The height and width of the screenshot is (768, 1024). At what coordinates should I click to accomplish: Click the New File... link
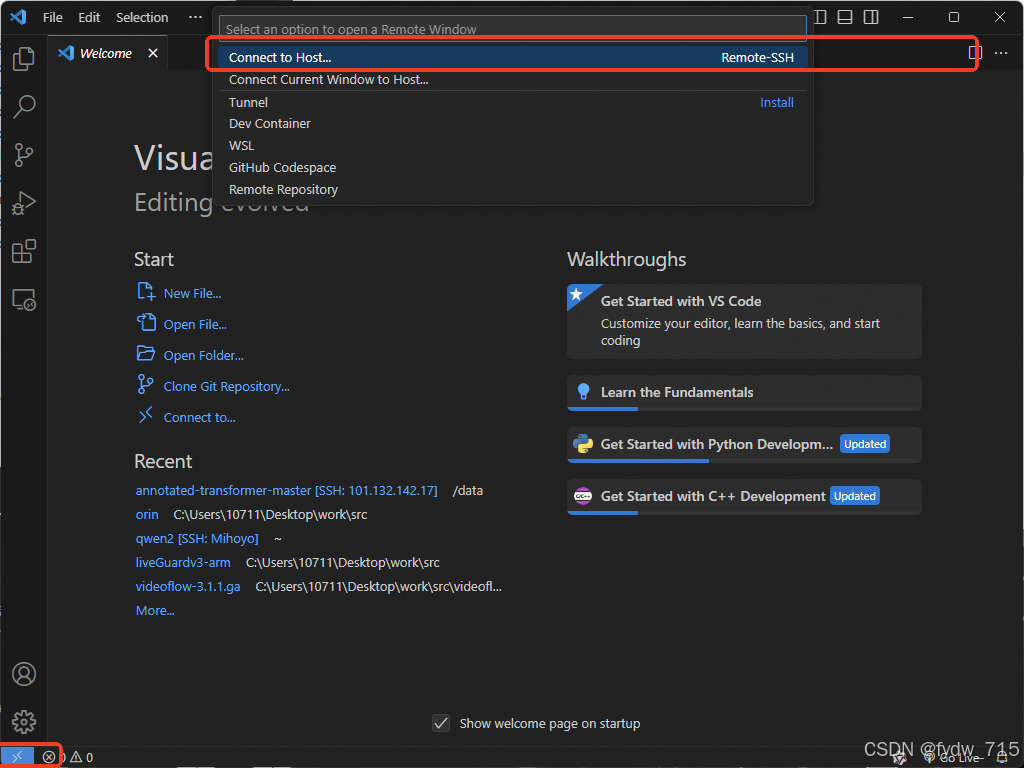[x=192, y=294]
